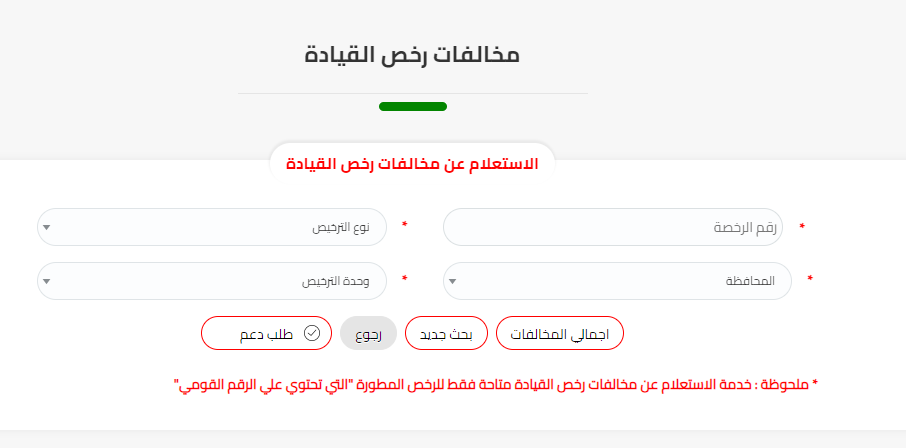Image resolution: width=906 pixels, height=448 pixels.
Task: Click the required asterisk beside المحافظة
Action: coord(809,279)
